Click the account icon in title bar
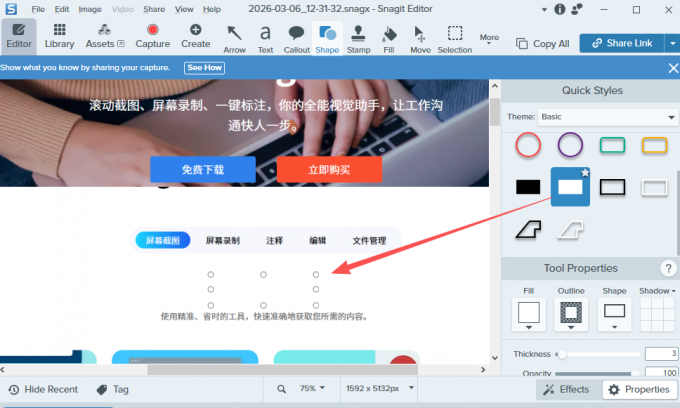 pos(577,9)
